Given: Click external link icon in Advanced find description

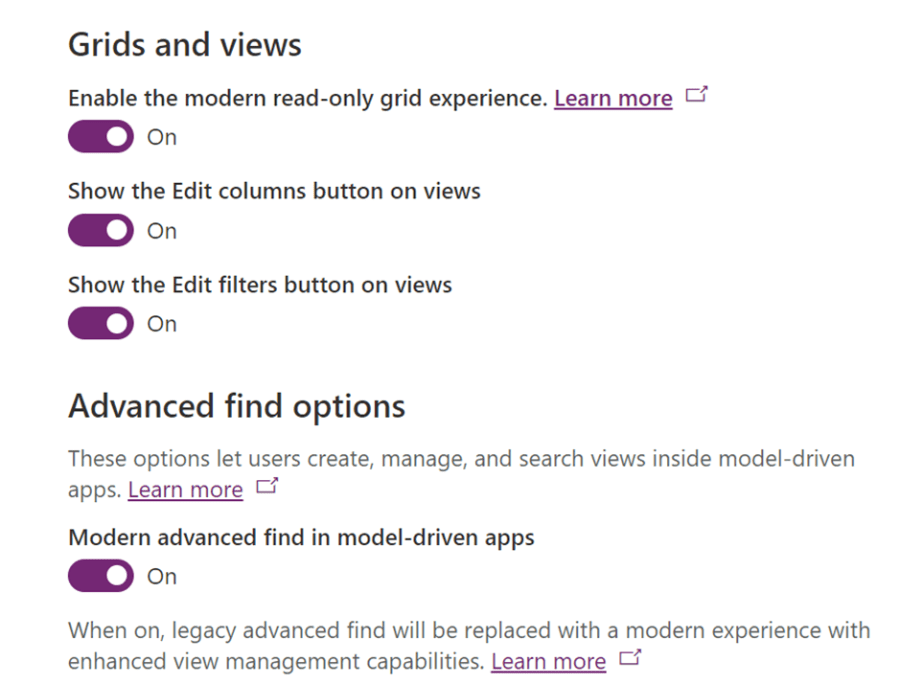Looking at the screenshot, I should [266, 488].
